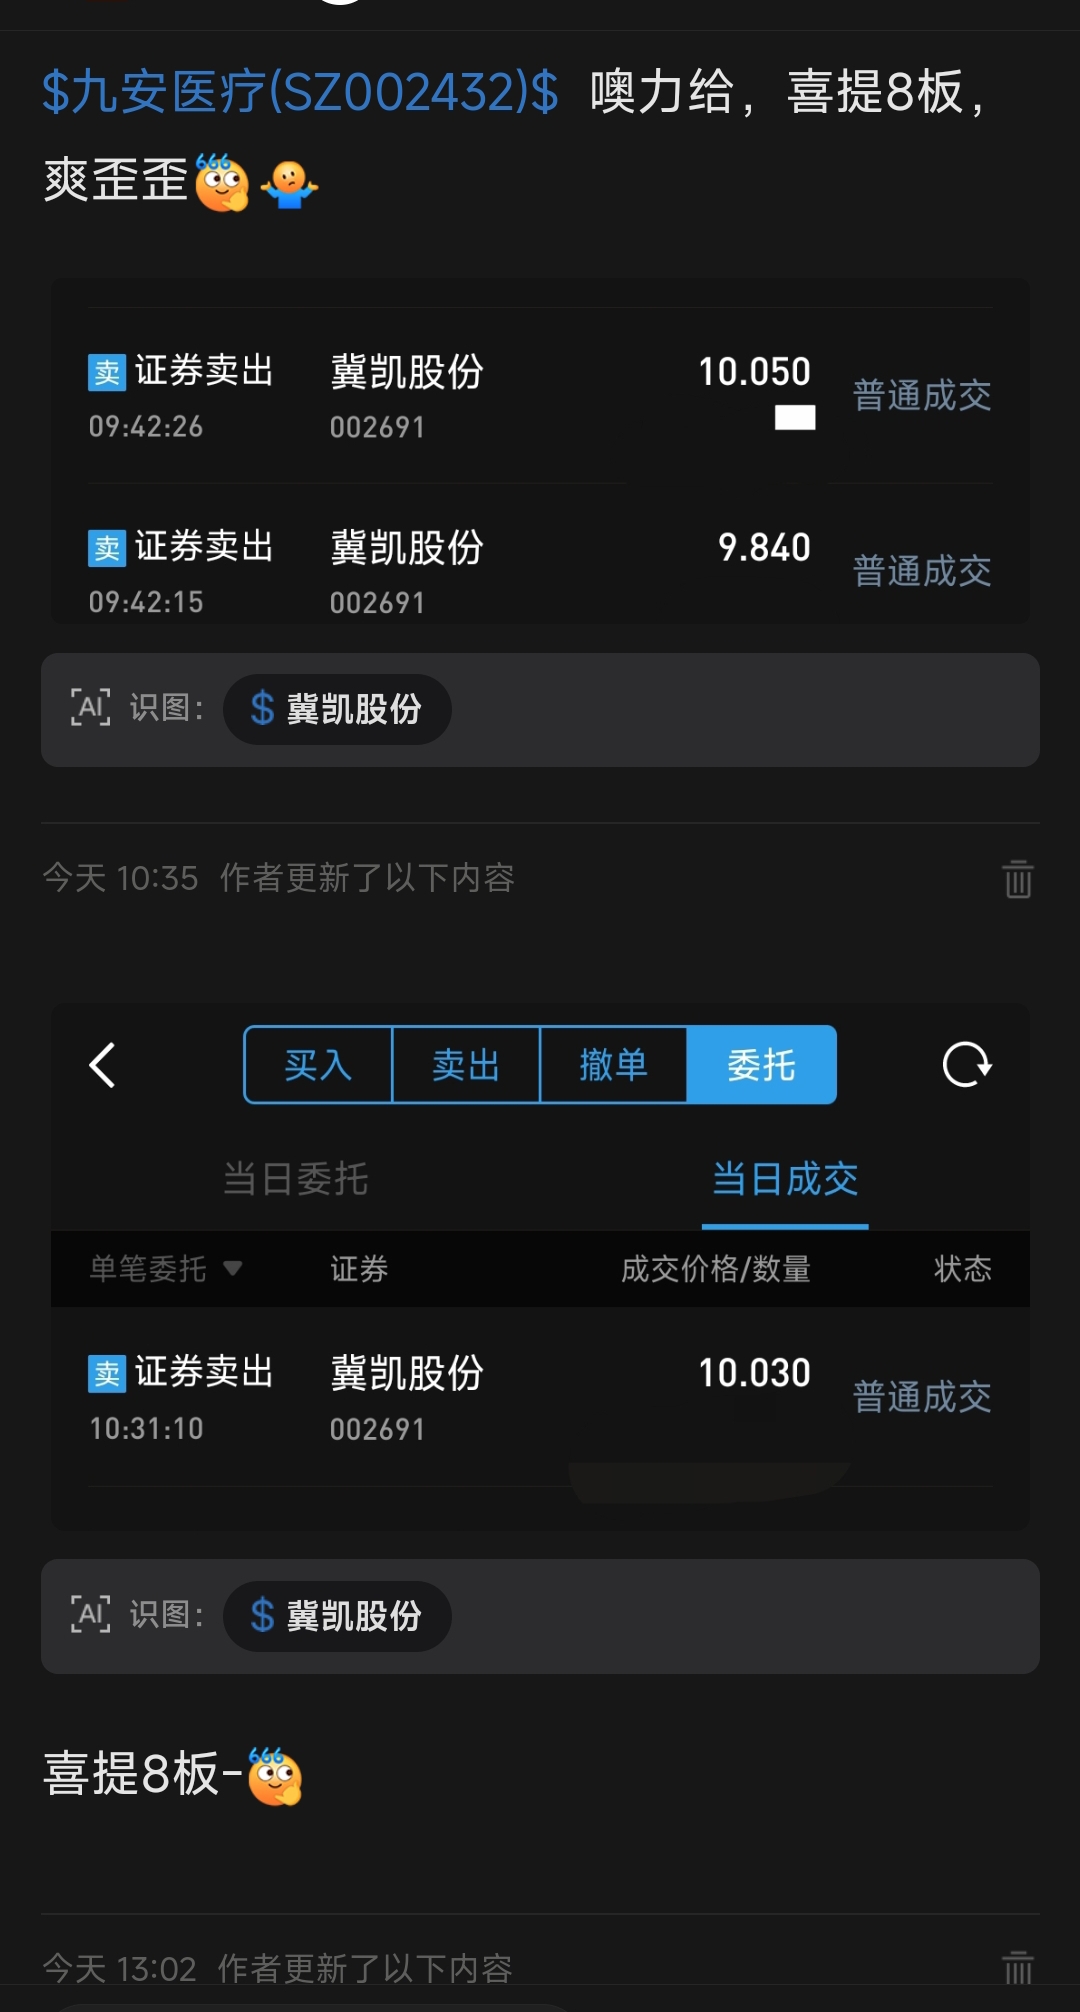Switch to 当日委托 sub-tab
This screenshot has width=1080, height=2012.
click(x=295, y=1179)
